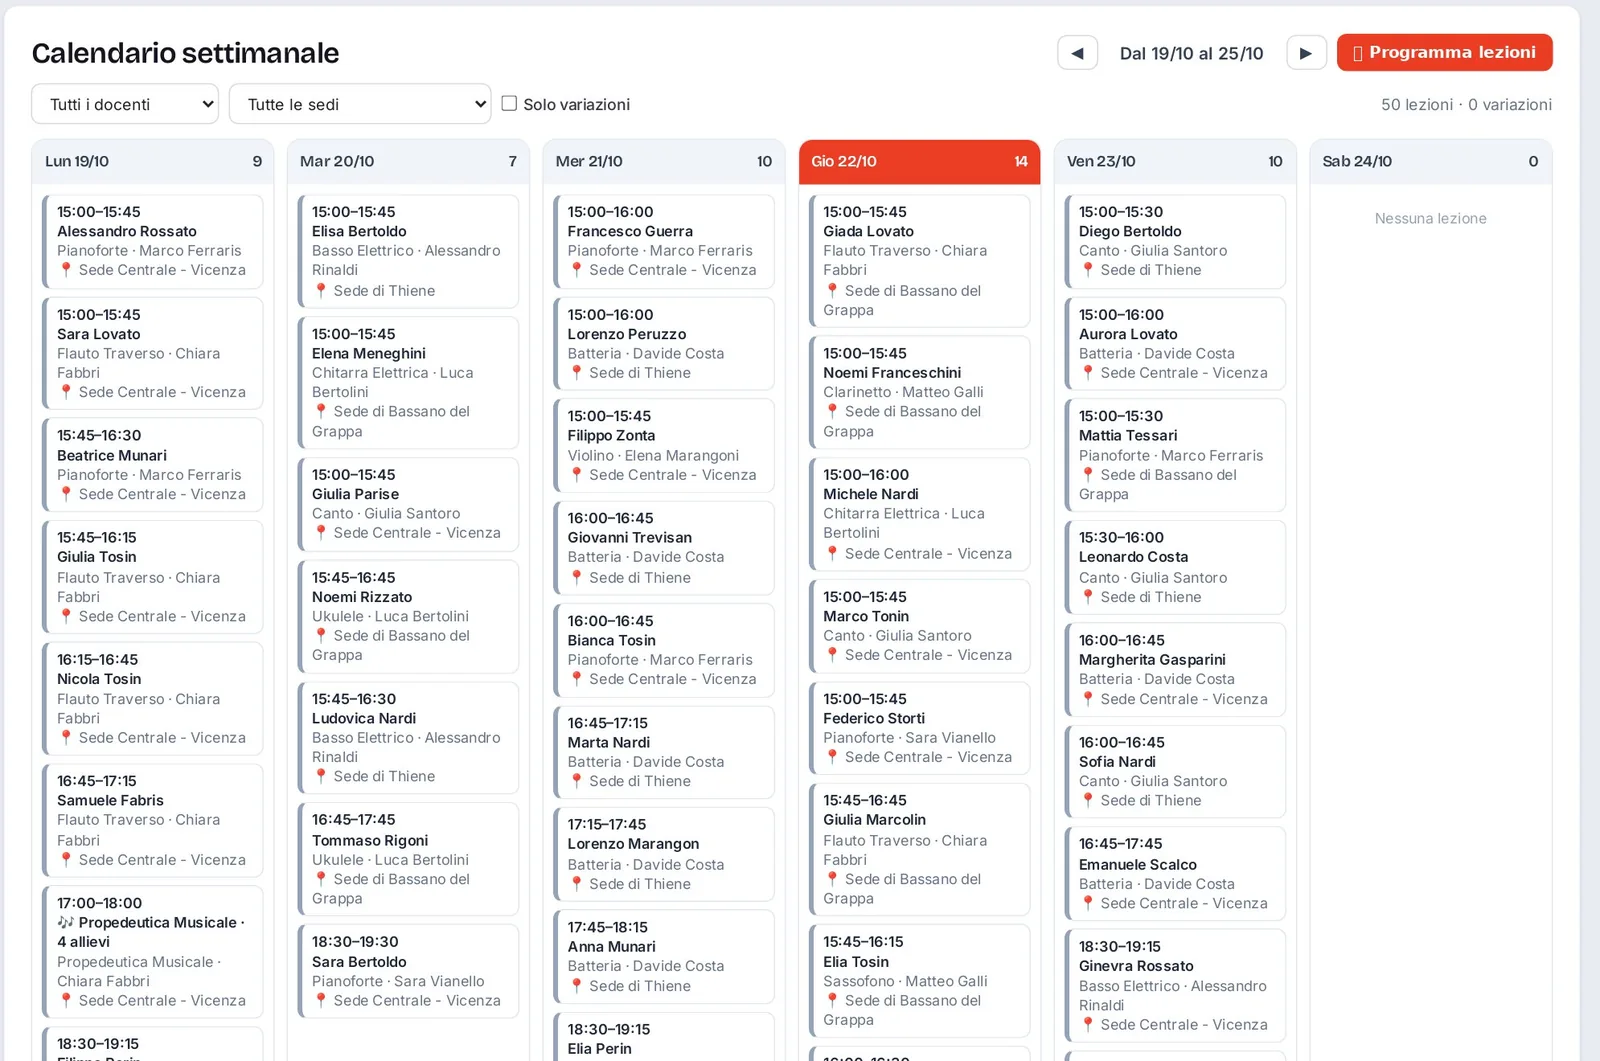This screenshot has height=1061, width=1600.
Task: Click Ludovica Nardi lesson name
Action: tap(364, 718)
